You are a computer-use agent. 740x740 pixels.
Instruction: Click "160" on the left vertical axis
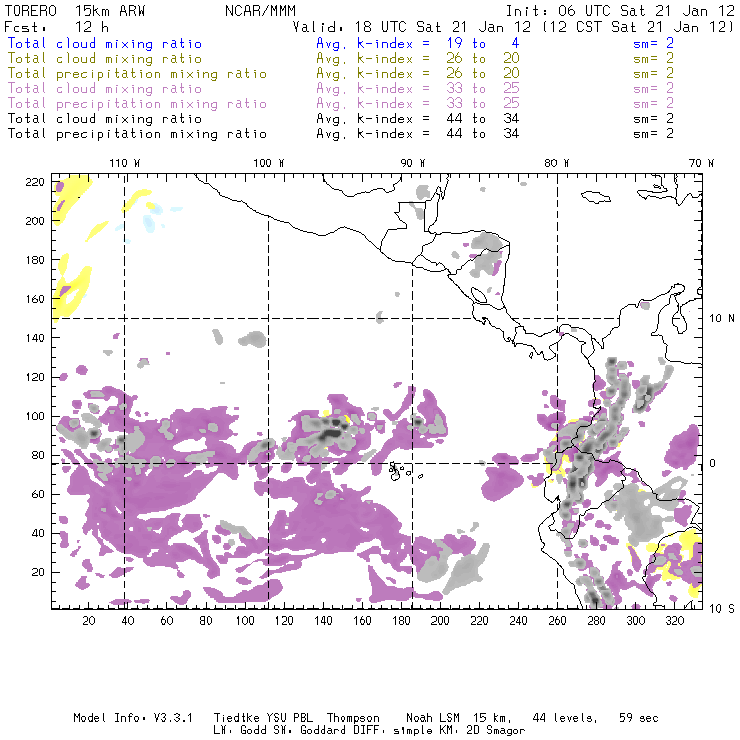click(x=35, y=299)
